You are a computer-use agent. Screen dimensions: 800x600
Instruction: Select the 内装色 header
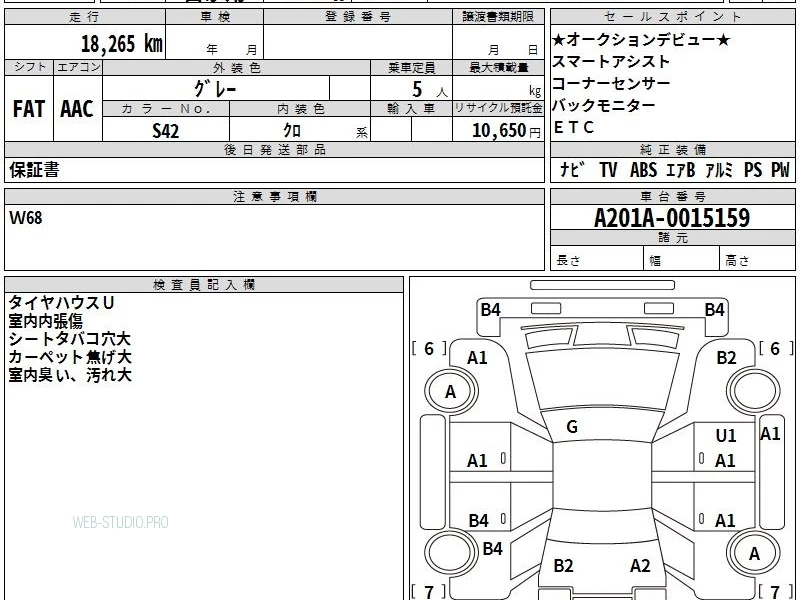tap(300, 109)
